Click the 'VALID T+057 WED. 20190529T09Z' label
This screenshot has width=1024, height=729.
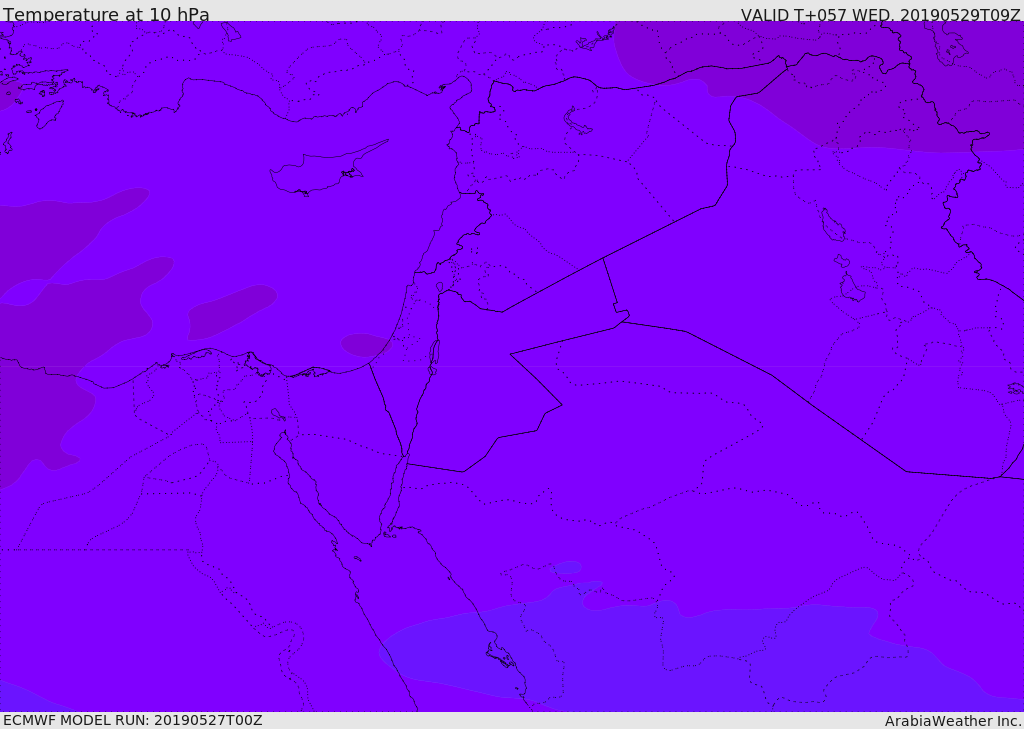coord(880,14)
